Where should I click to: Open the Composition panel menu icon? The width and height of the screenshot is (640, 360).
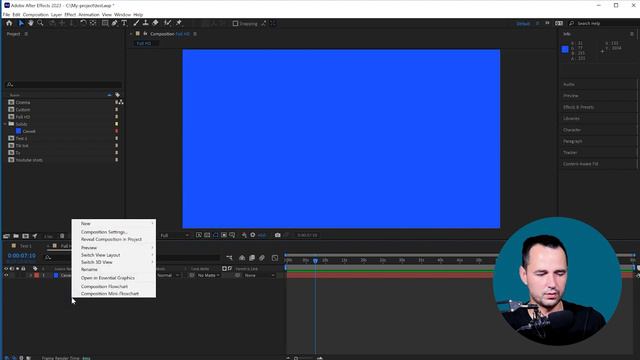pos(195,34)
